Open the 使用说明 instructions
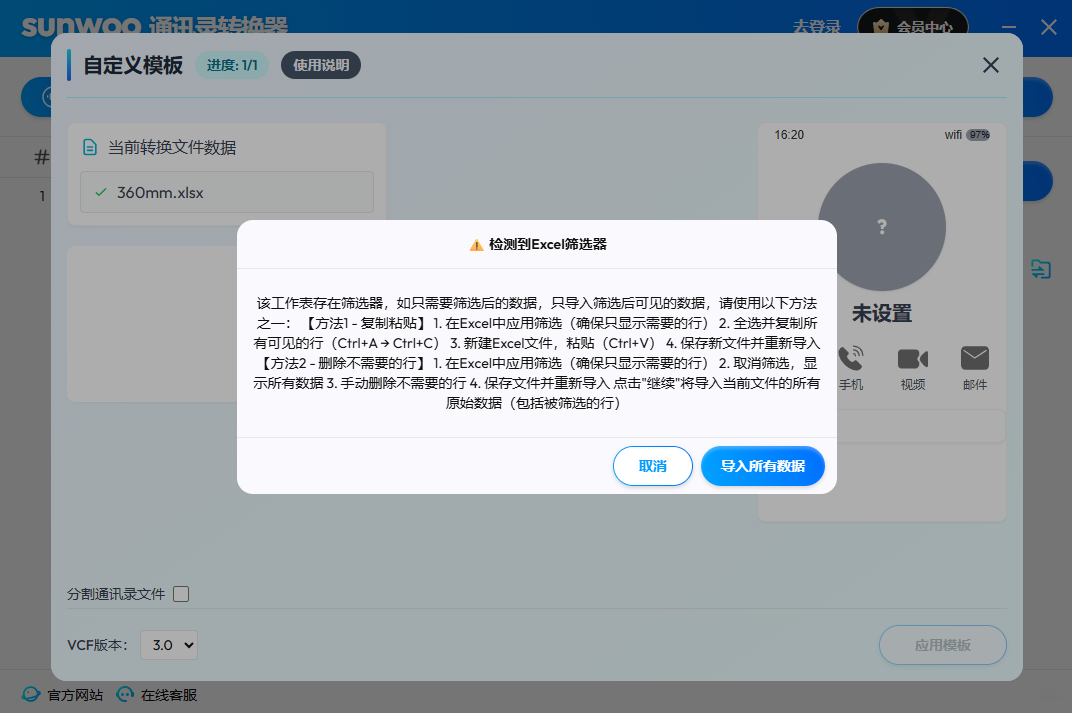1072x713 pixels. coord(321,66)
